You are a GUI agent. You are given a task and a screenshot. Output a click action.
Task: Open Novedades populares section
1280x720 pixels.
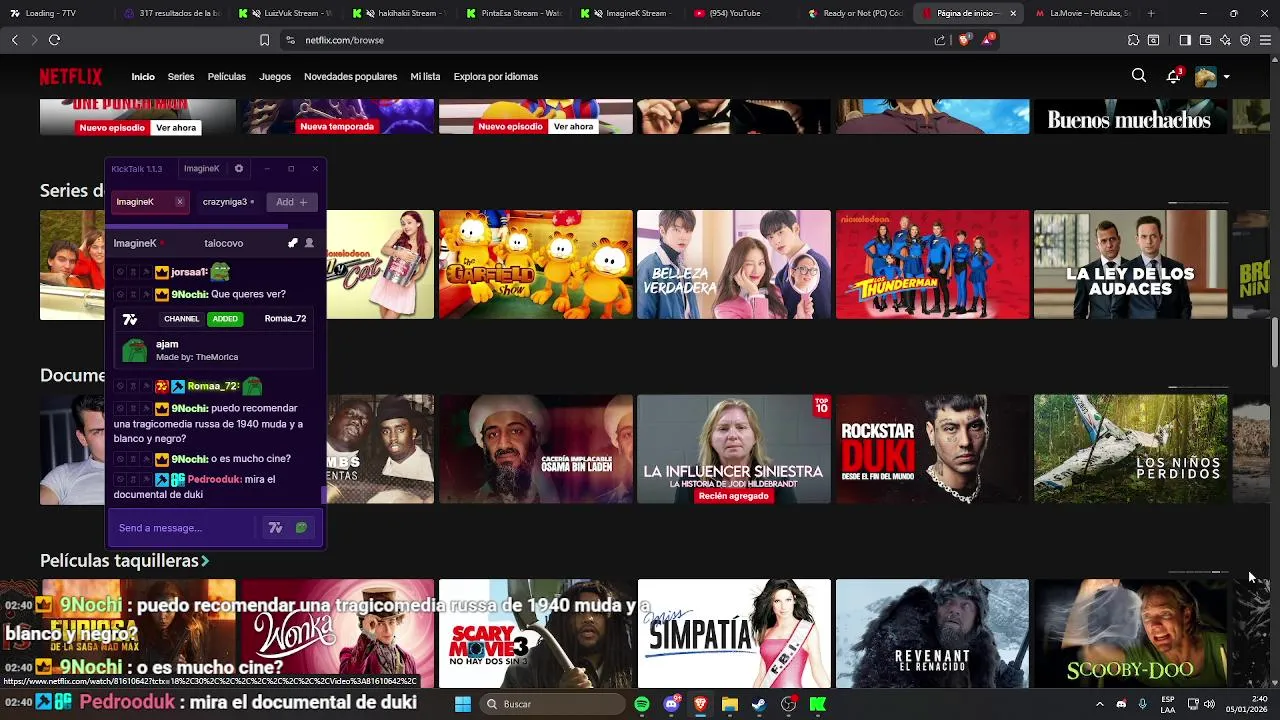tap(350, 77)
